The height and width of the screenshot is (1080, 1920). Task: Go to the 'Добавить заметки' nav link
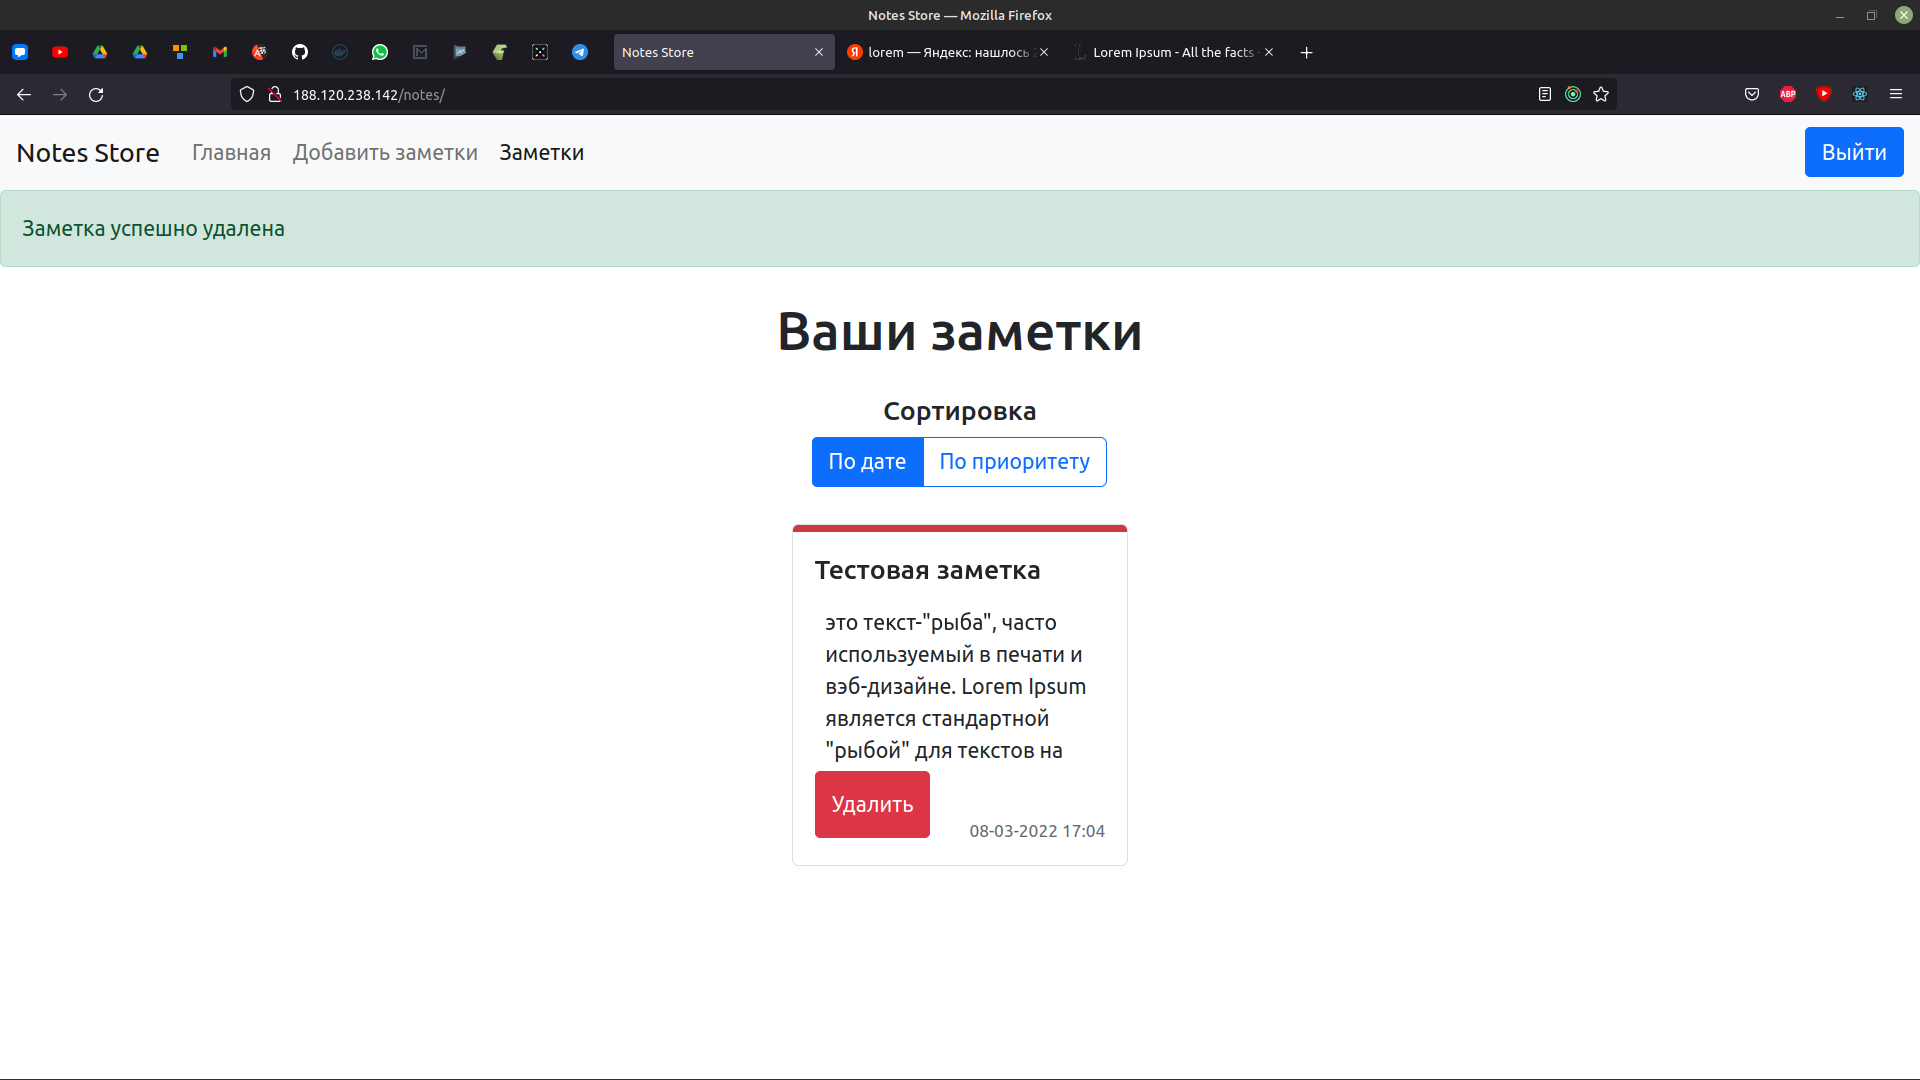coord(385,153)
